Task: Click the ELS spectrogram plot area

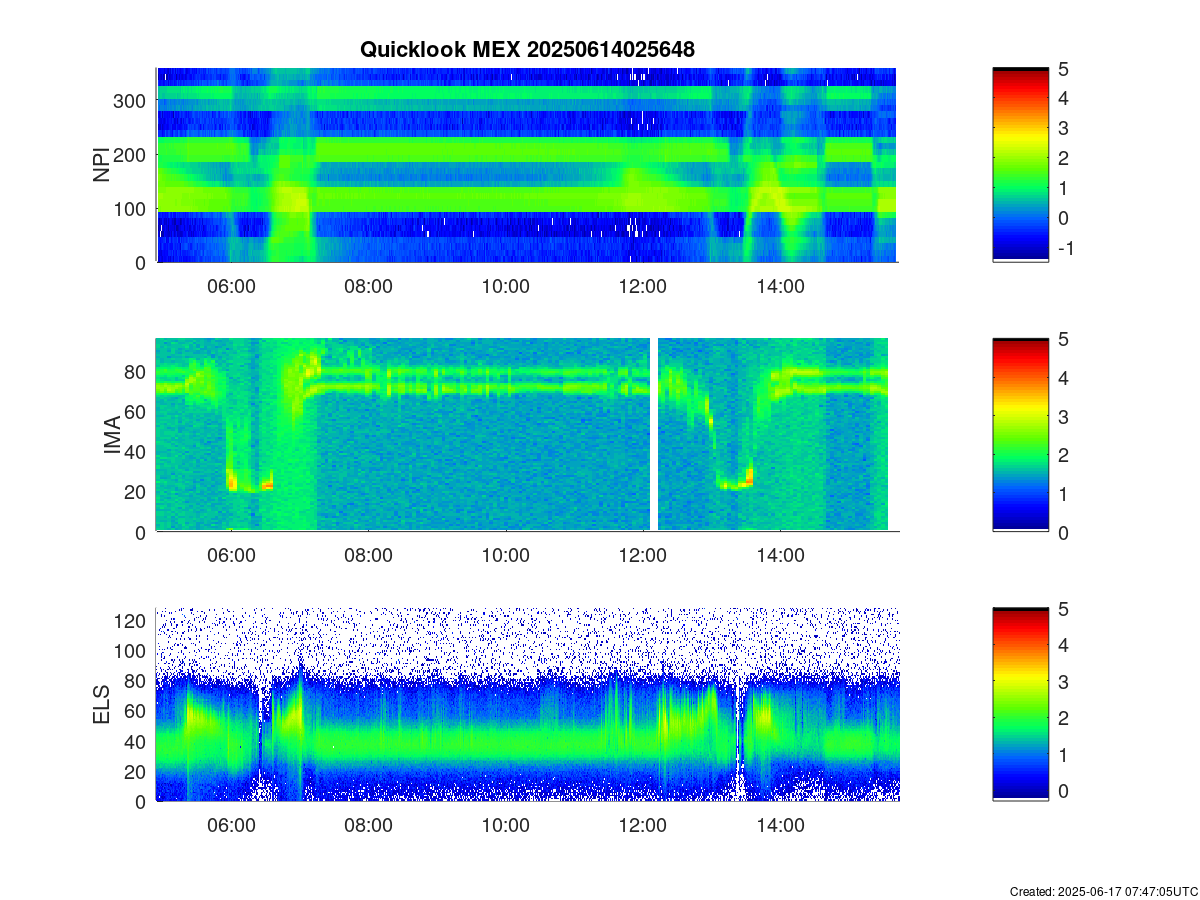Action: coord(526,704)
